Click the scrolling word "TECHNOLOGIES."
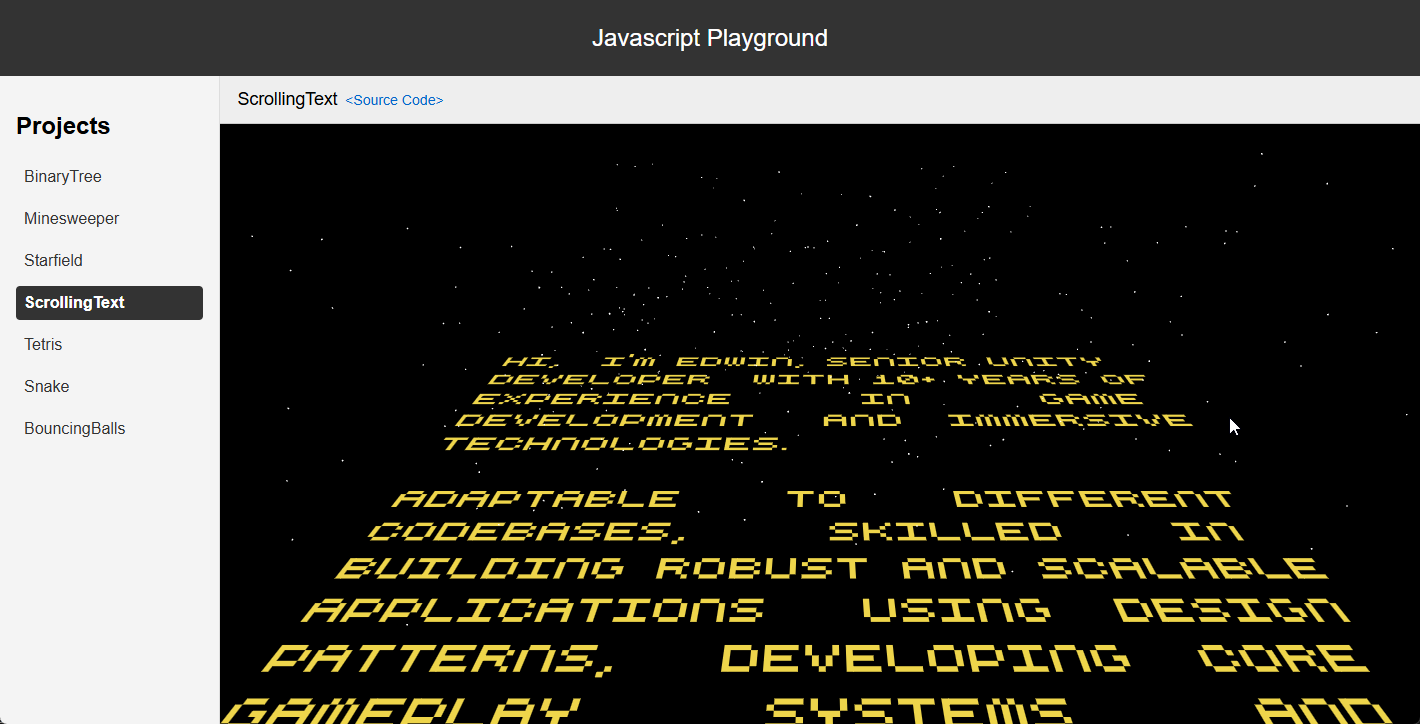Image resolution: width=1420 pixels, height=724 pixels. pyautogui.click(x=616, y=443)
